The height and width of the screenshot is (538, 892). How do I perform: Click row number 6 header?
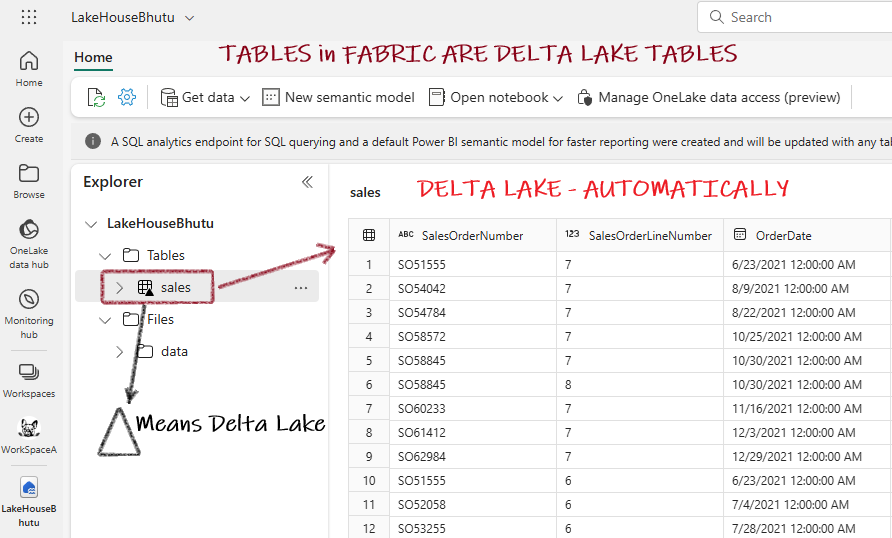coord(369,384)
